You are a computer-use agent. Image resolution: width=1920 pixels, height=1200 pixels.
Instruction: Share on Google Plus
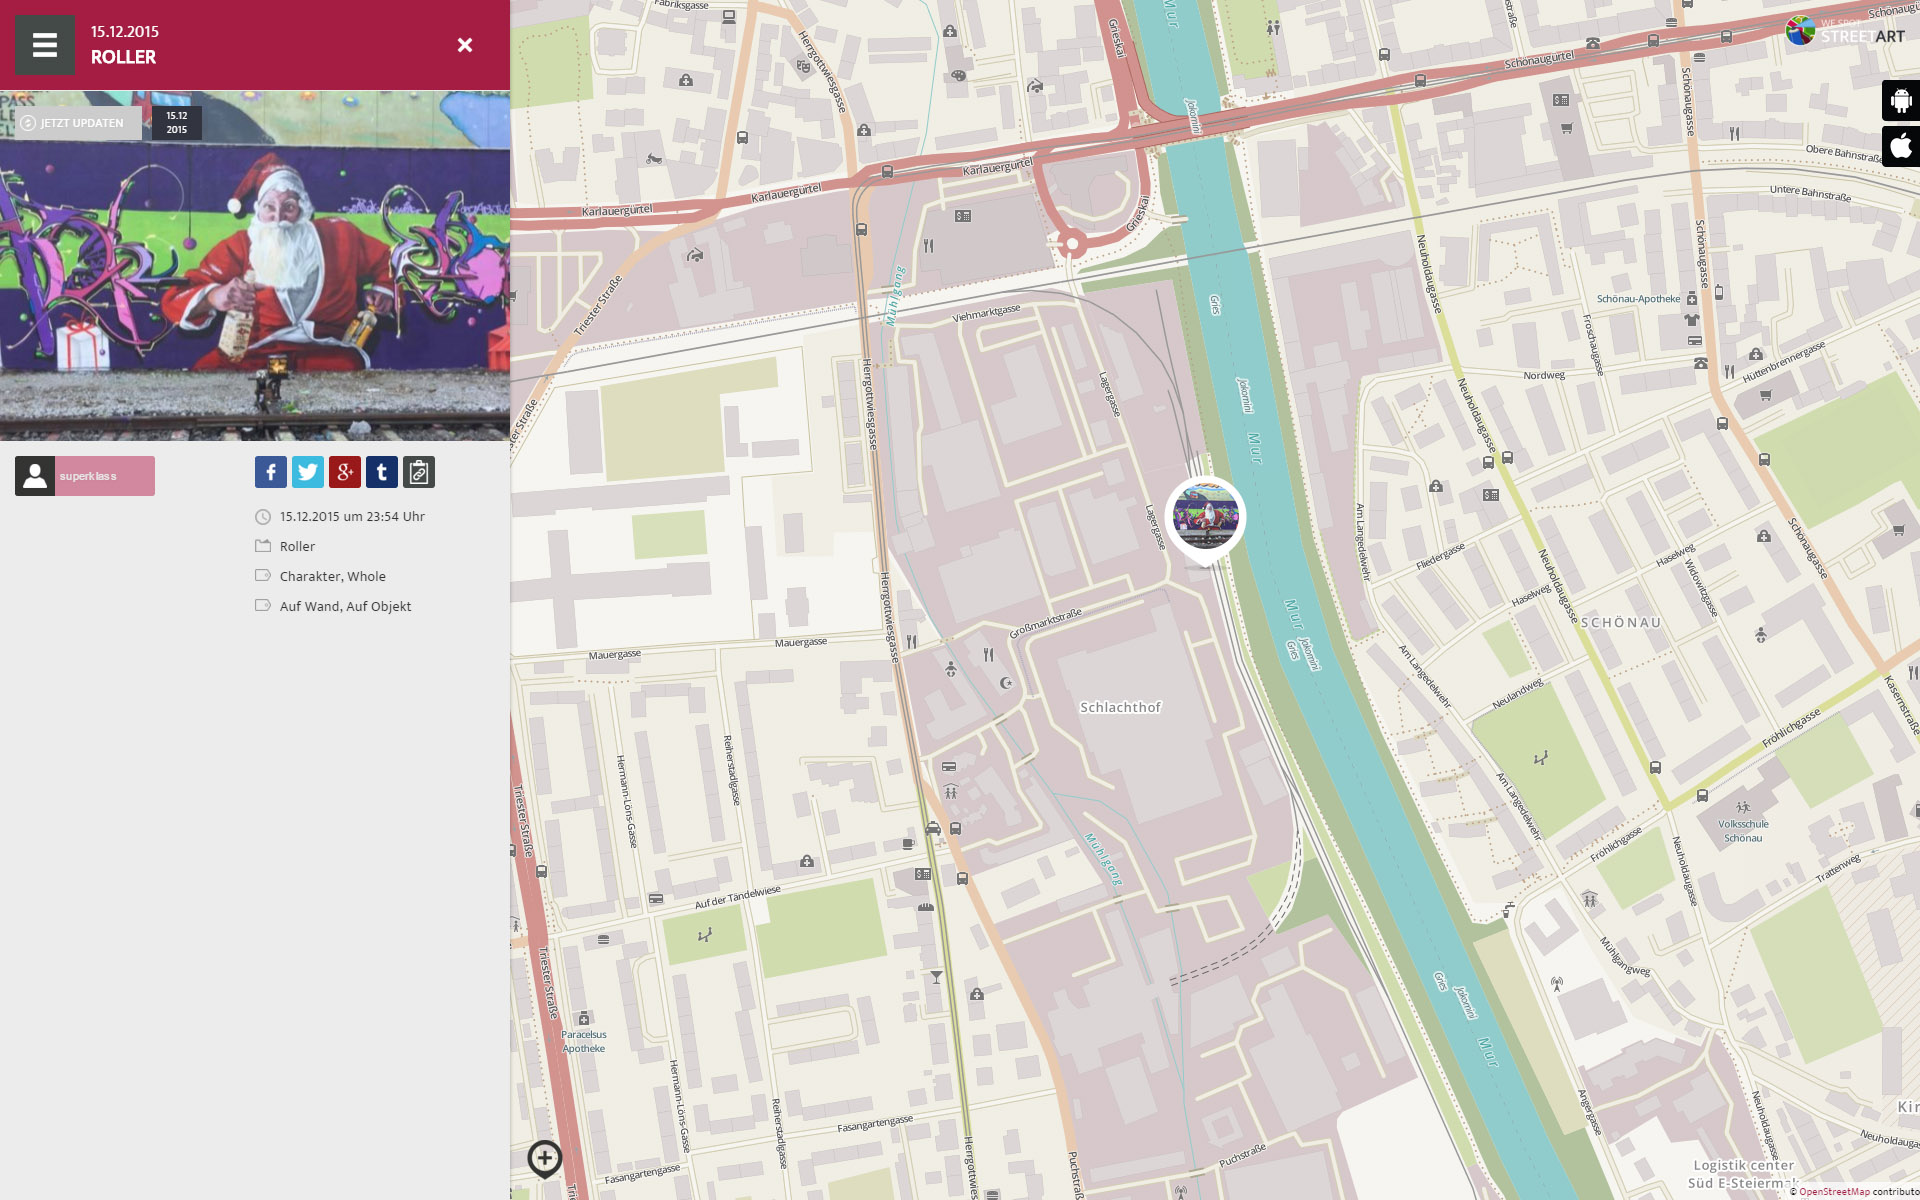pos(345,472)
